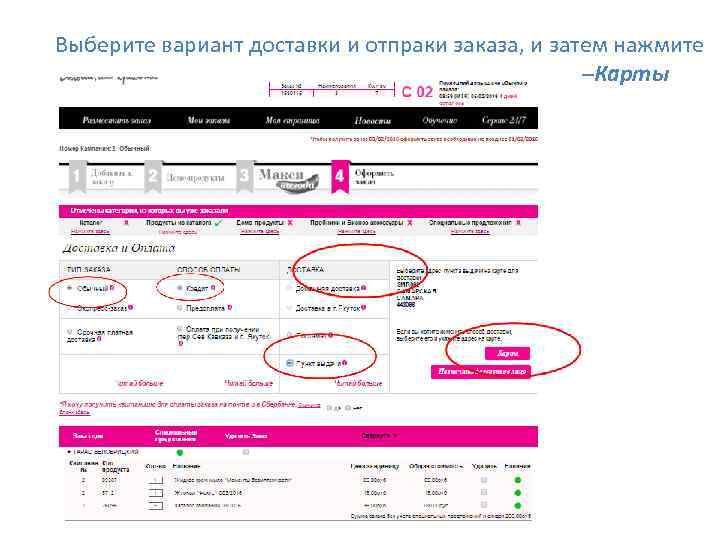Click the X mark beside Демо продукты

[290, 223]
